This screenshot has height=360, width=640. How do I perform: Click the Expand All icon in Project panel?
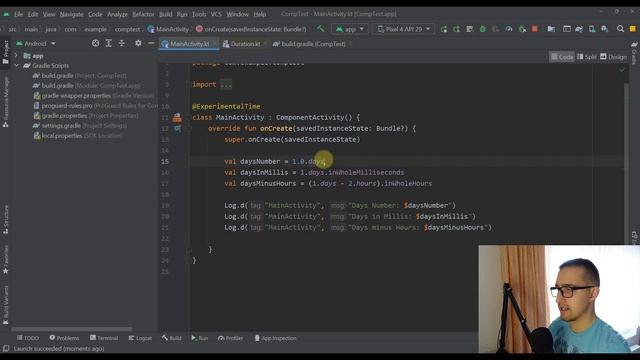[x=109, y=43]
